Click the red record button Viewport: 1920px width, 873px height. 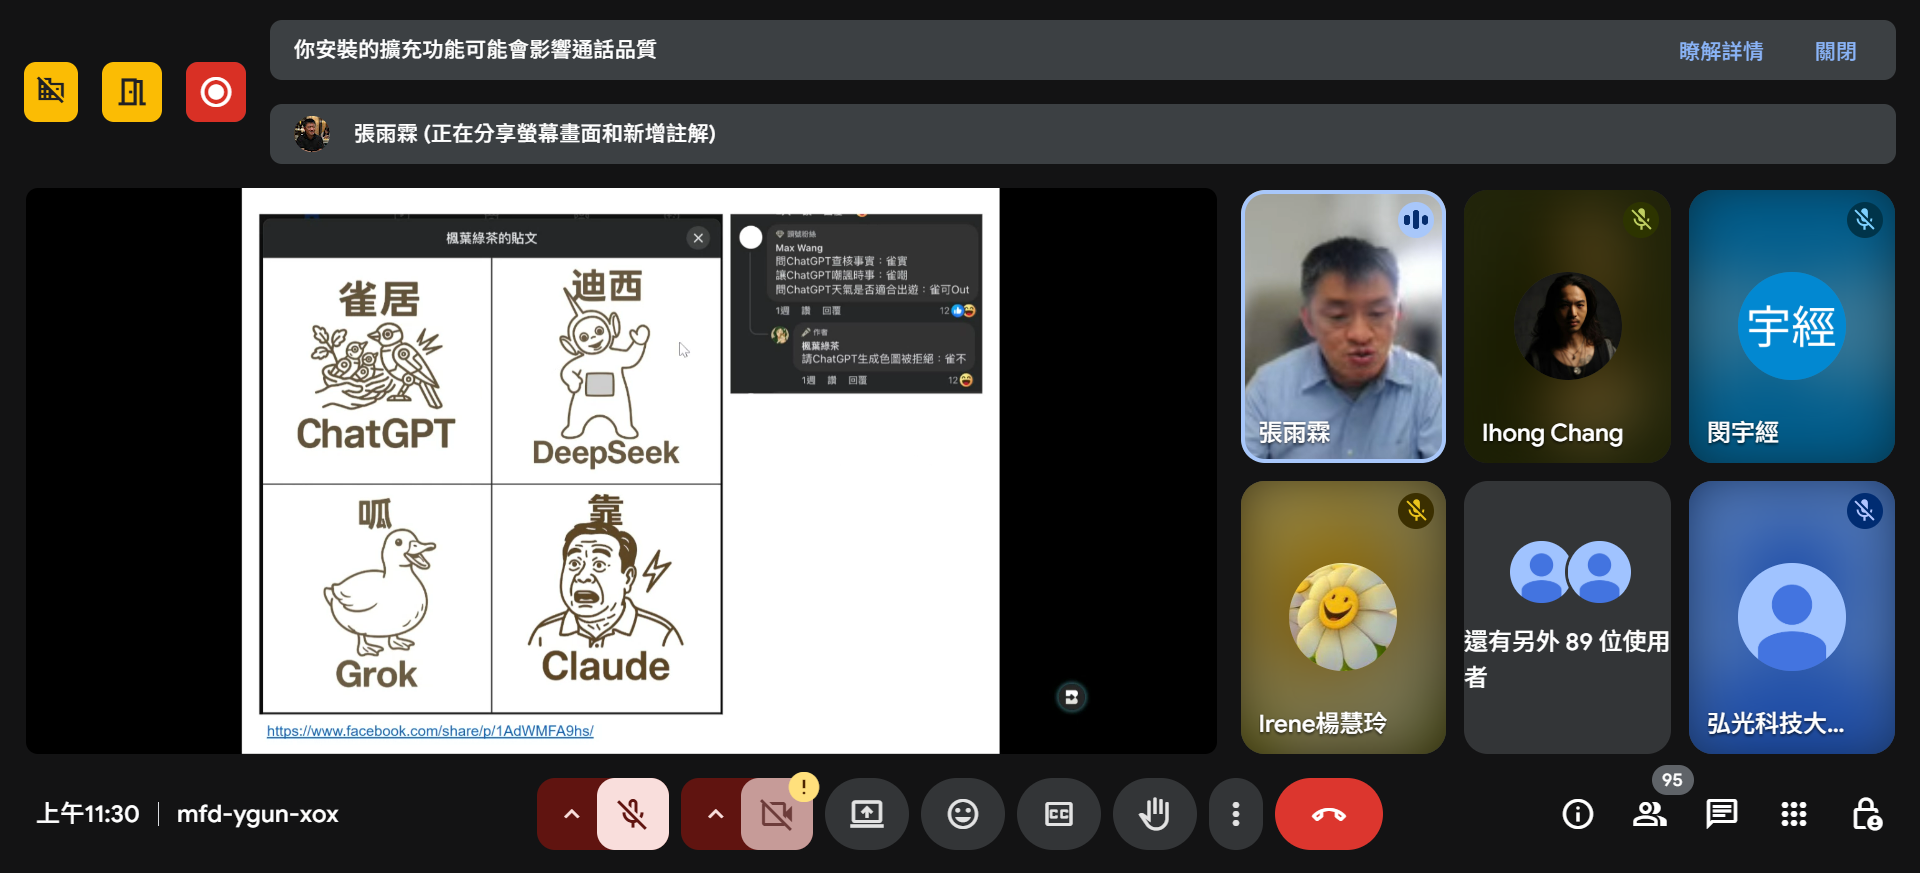(216, 92)
